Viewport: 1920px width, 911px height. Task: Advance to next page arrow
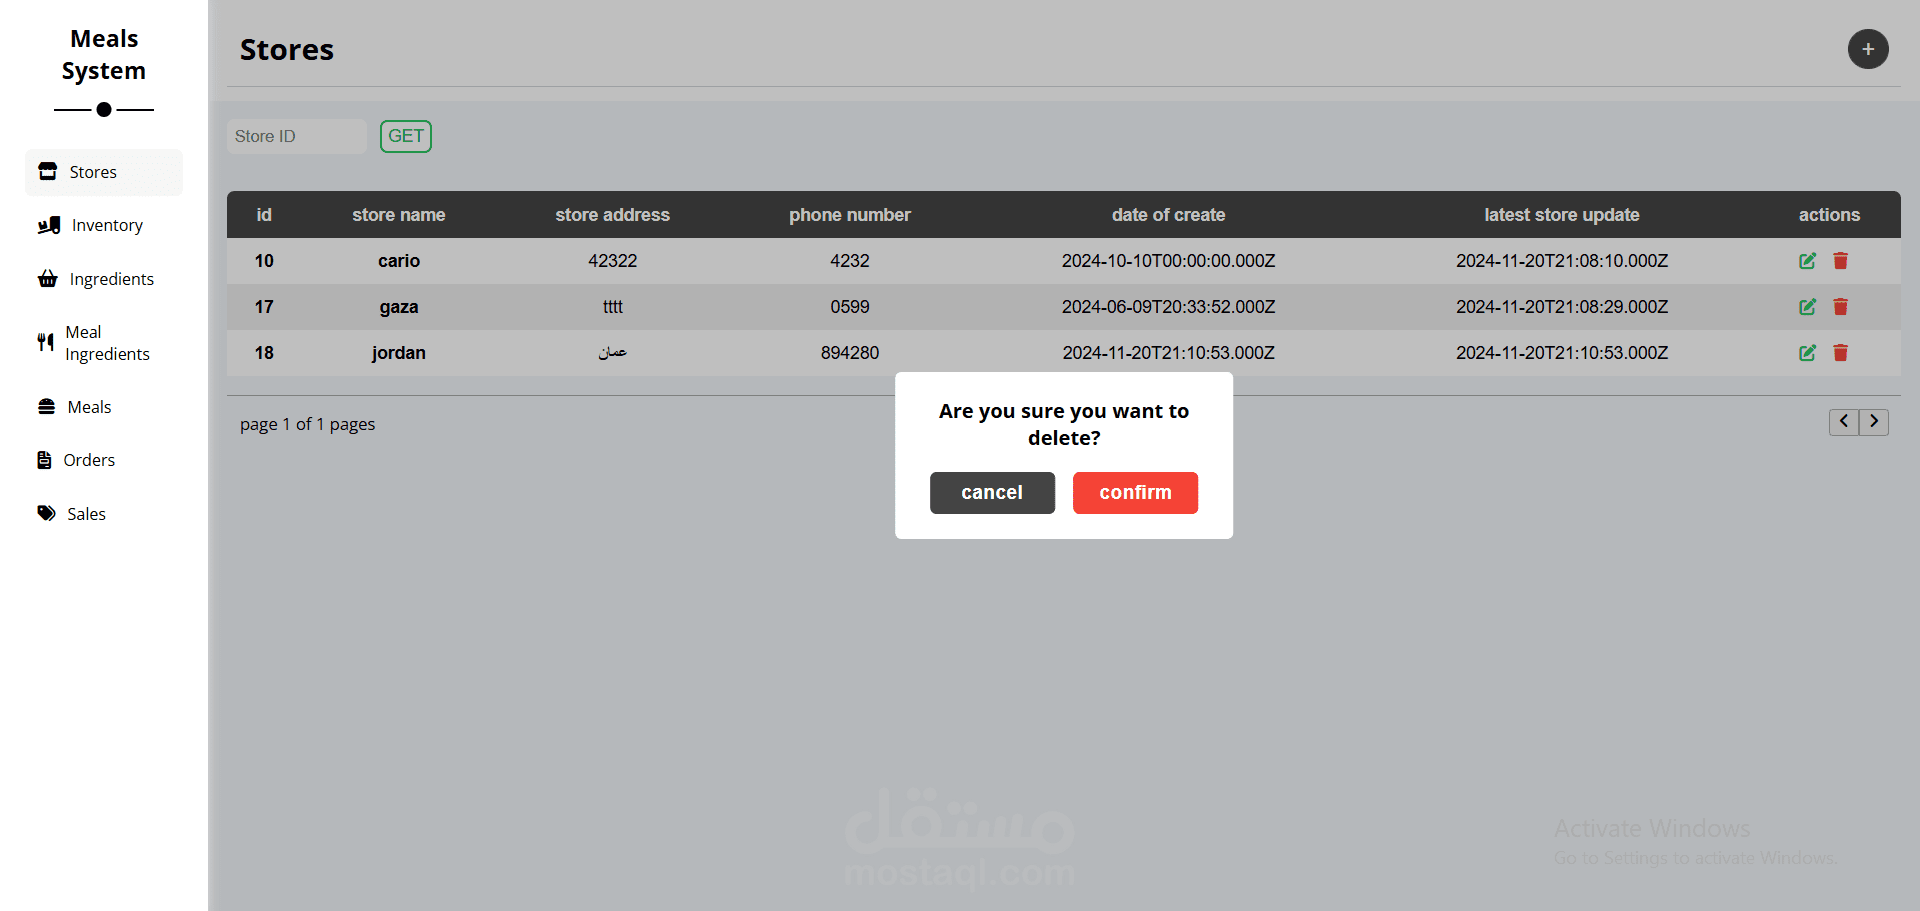coord(1874,422)
